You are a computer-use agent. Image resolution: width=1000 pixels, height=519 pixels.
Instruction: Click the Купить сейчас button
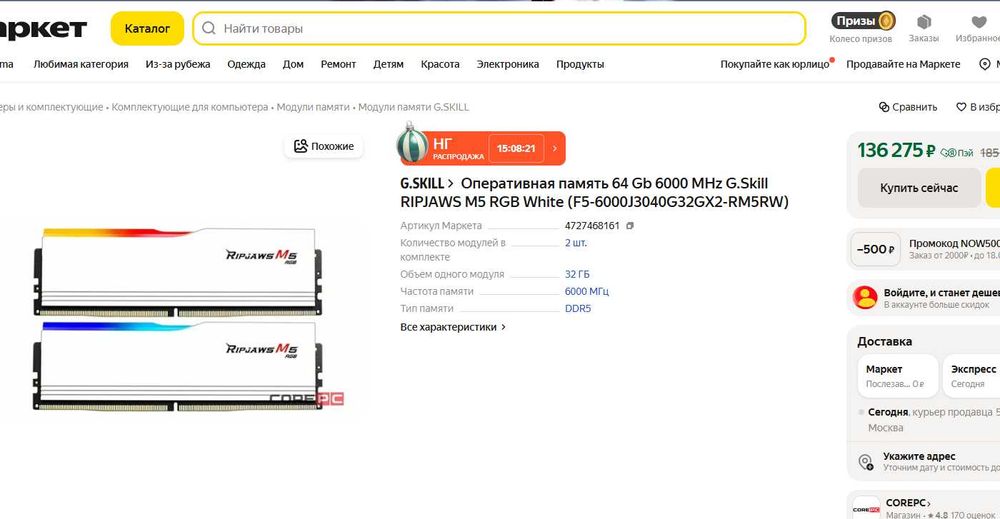point(919,188)
